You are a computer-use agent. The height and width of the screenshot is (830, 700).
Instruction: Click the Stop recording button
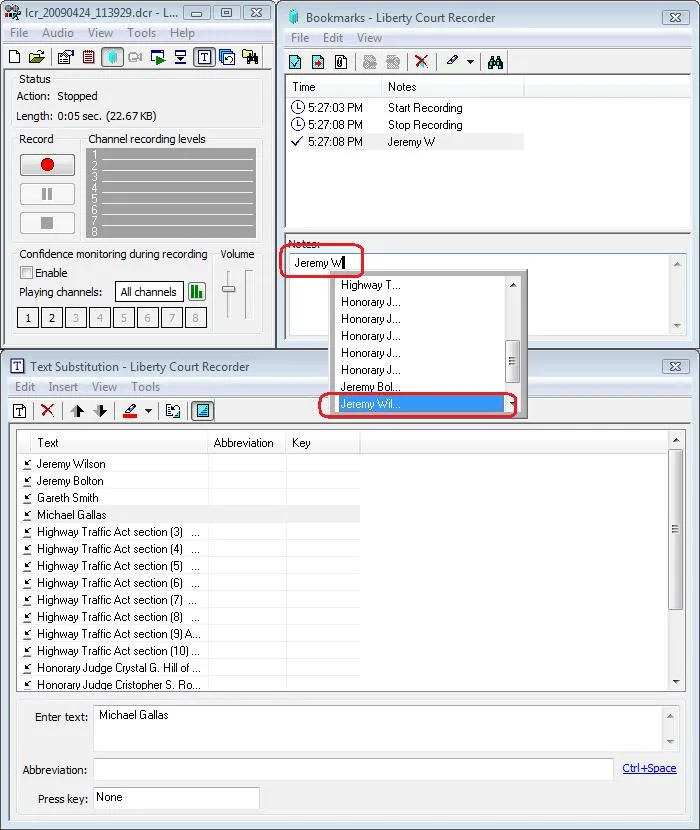click(47, 223)
